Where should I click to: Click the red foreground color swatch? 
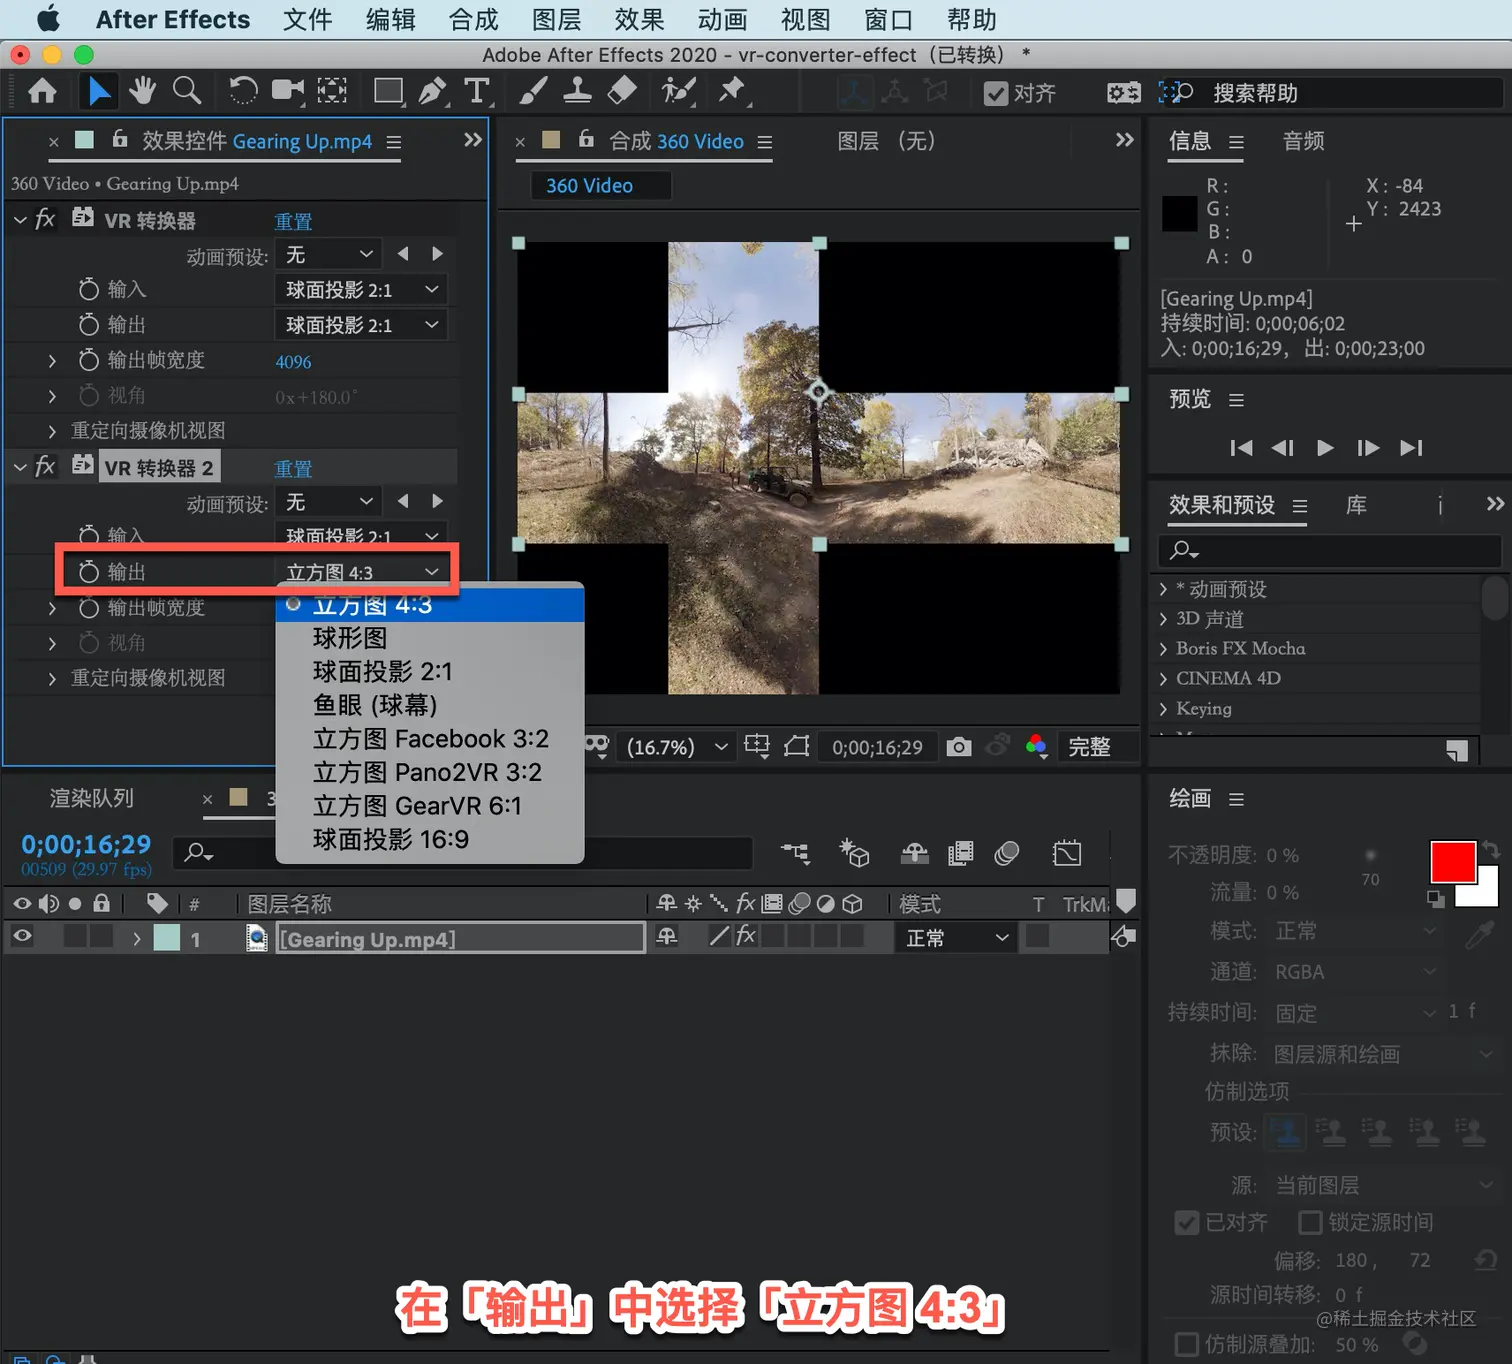pos(1452,861)
